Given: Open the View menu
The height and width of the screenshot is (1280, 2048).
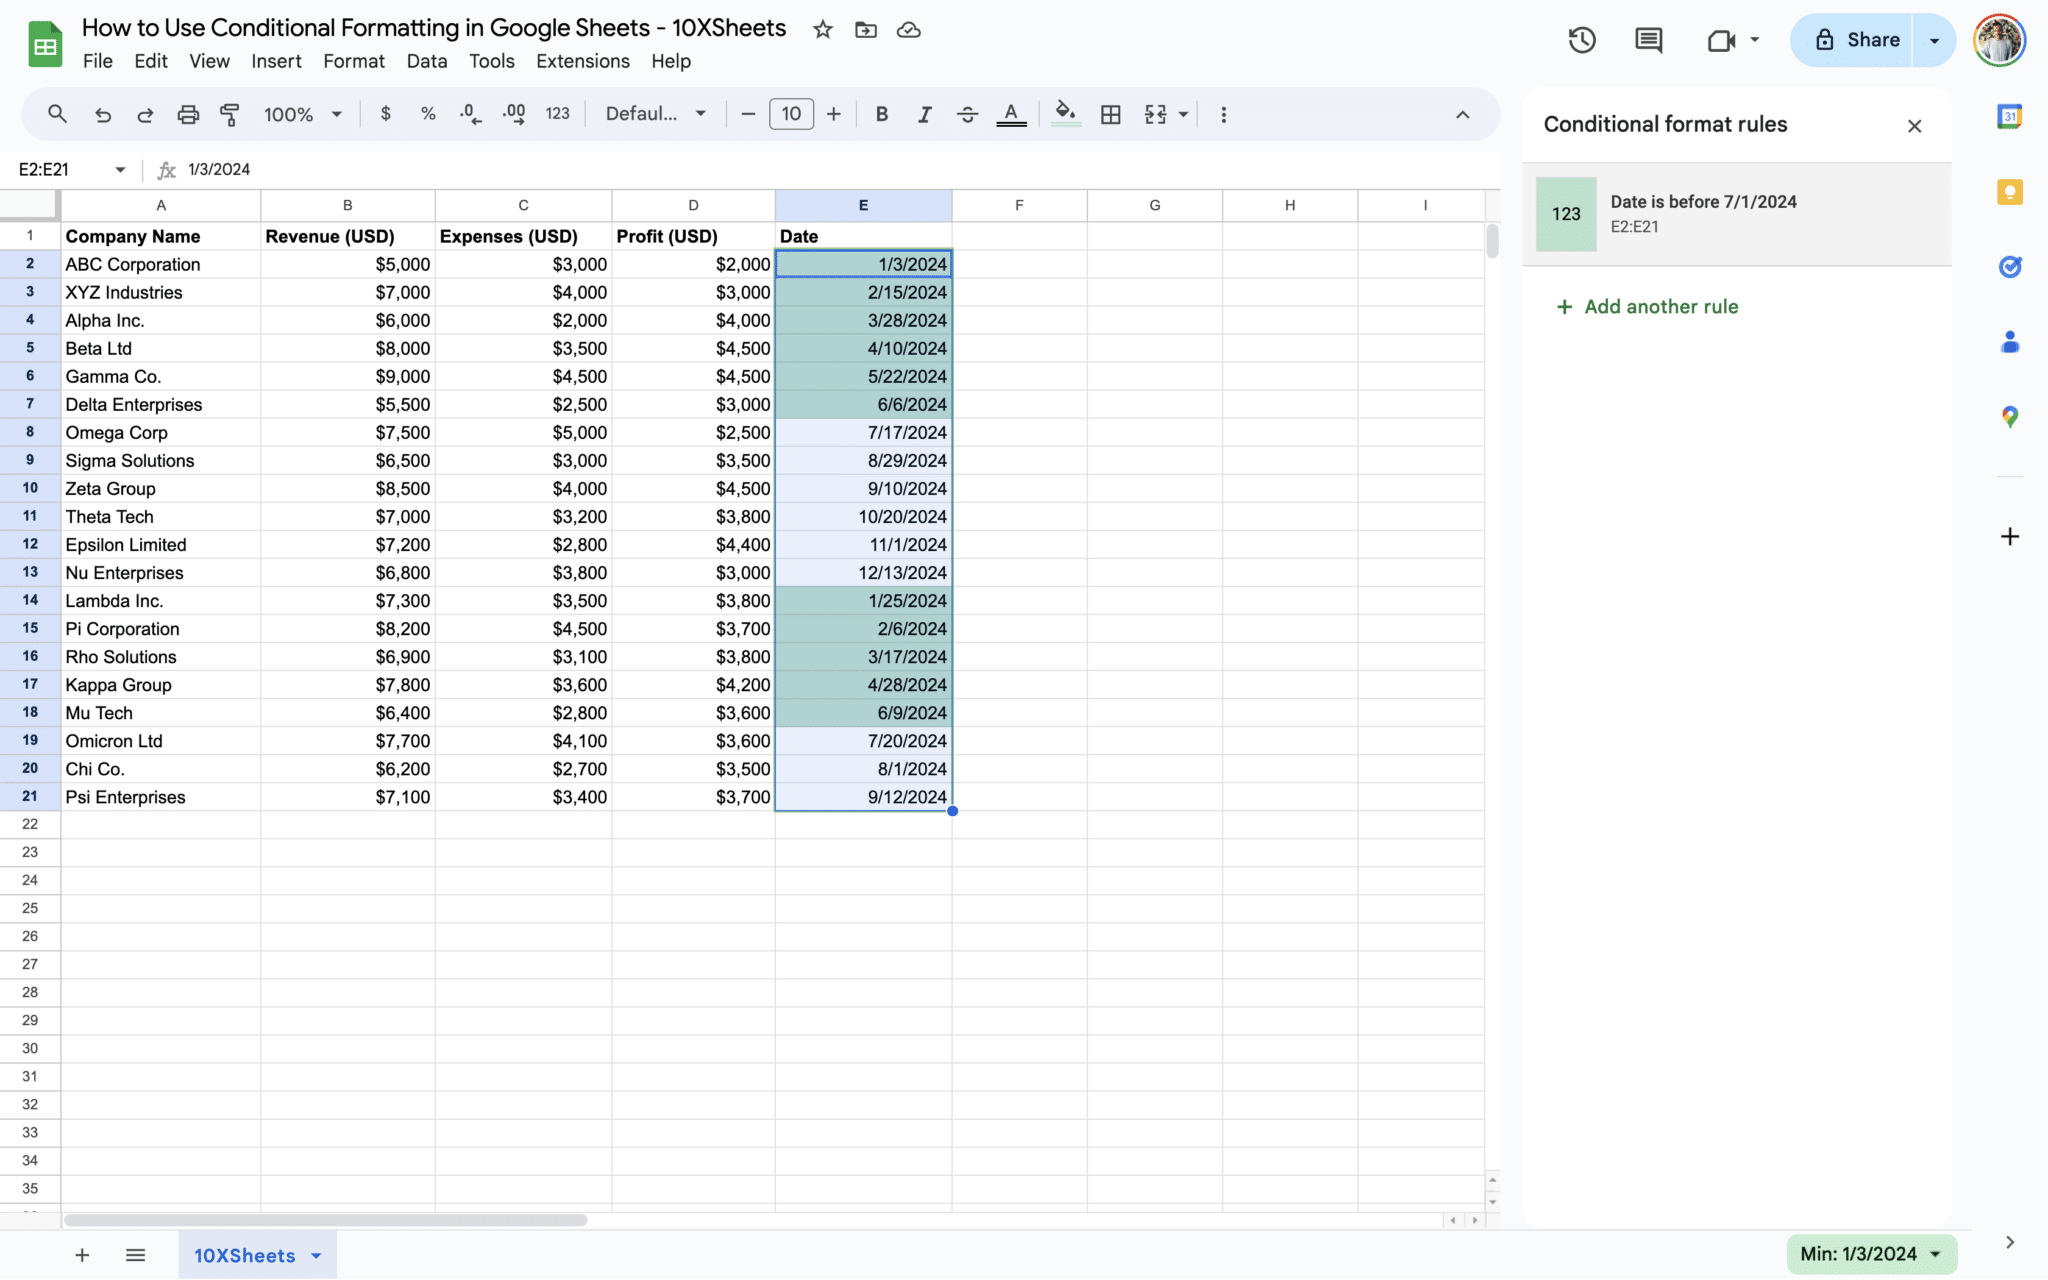Looking at the screenshot, I should pos(209,61).
